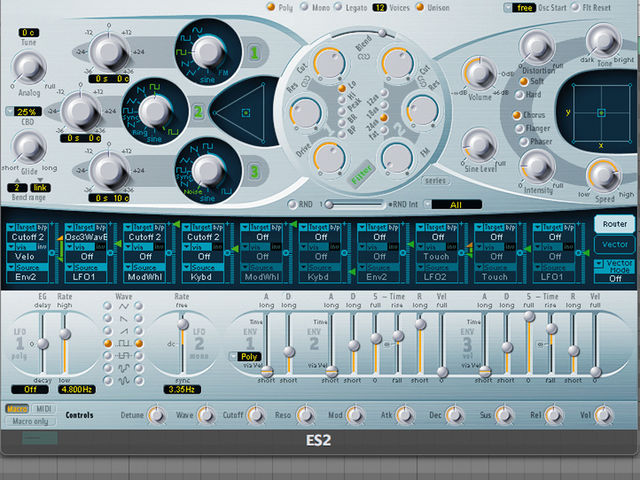Click the LFO 2 rate field showing 3.35Hz
This screenshot has height=480, width=640.
point(182,389)
